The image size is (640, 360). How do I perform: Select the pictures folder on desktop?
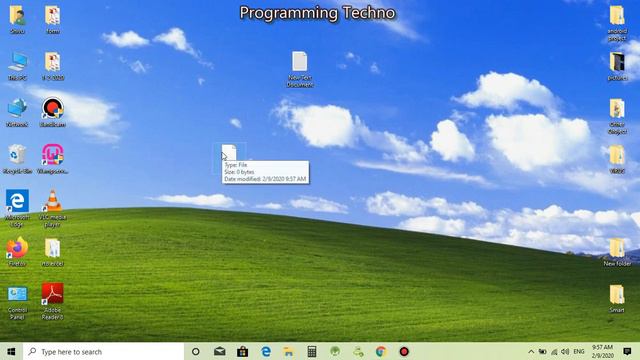coord(617,66)
